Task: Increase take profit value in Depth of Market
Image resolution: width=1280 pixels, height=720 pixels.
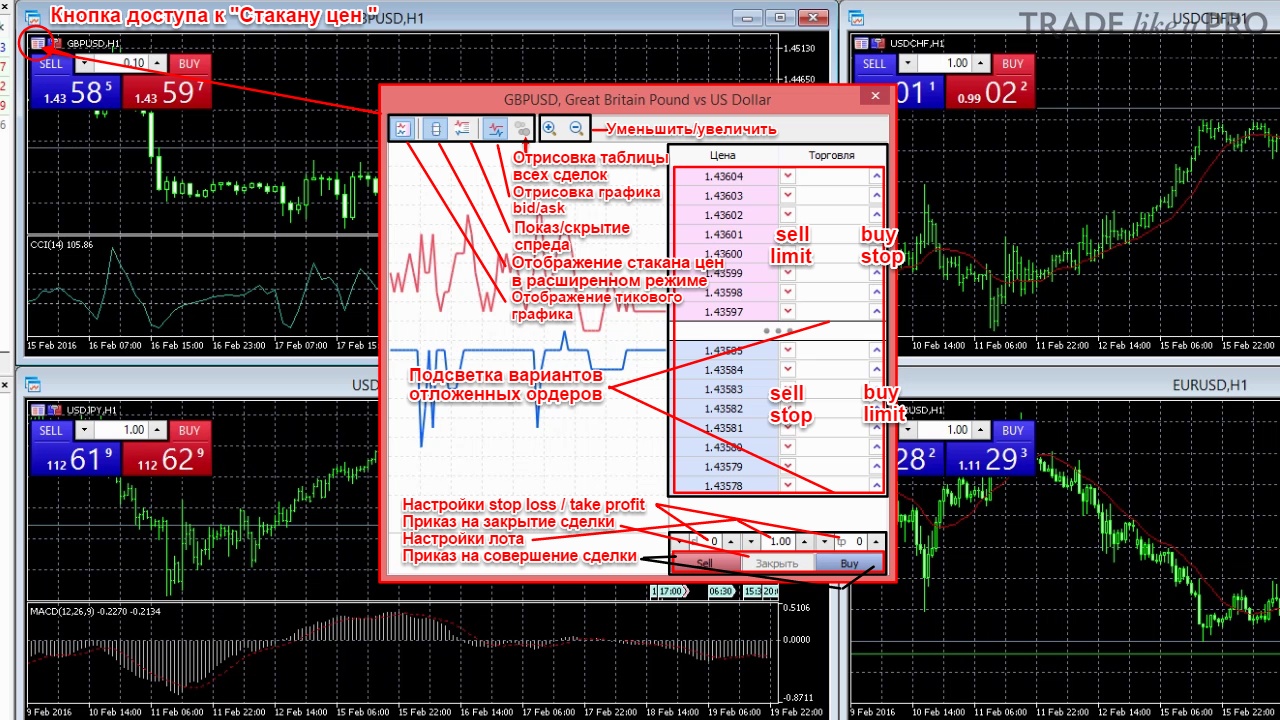Action: pos(876,541)
